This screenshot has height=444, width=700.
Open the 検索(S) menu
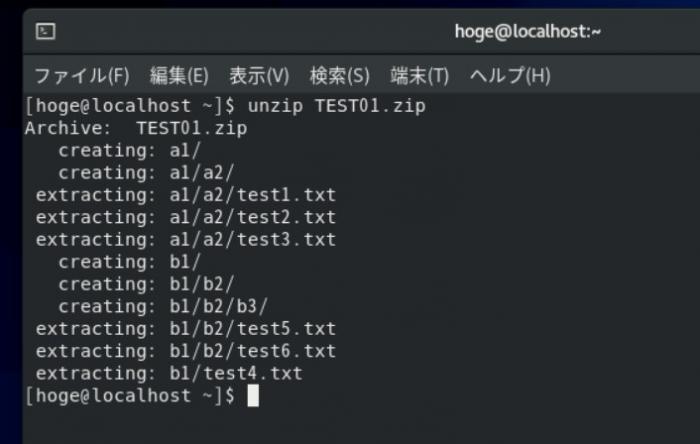339,75
